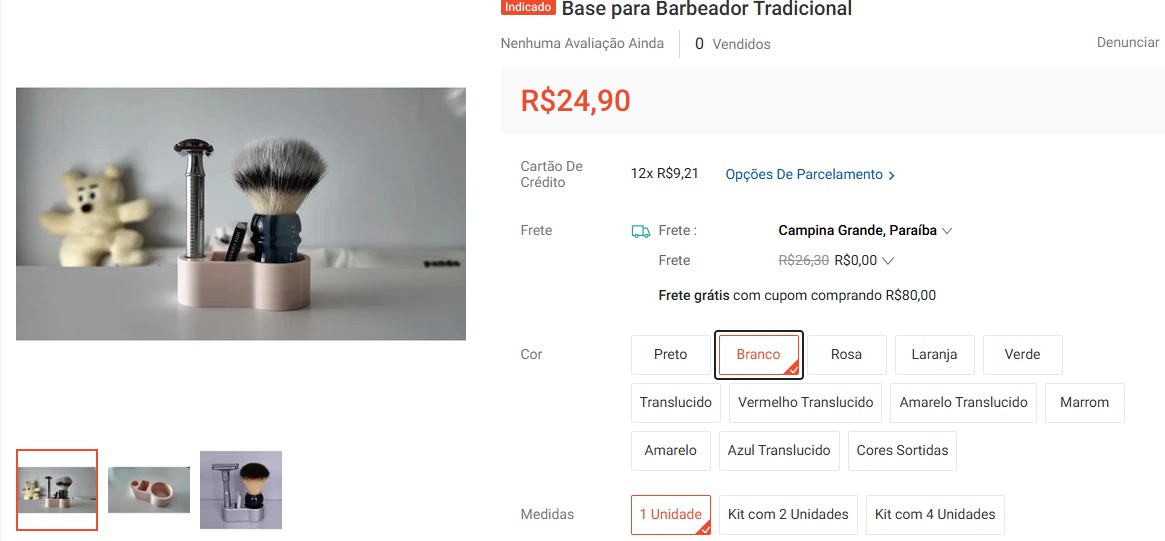Click the Indicado badge
This screenshot has height=541, width=1165.
pos(528,7)
